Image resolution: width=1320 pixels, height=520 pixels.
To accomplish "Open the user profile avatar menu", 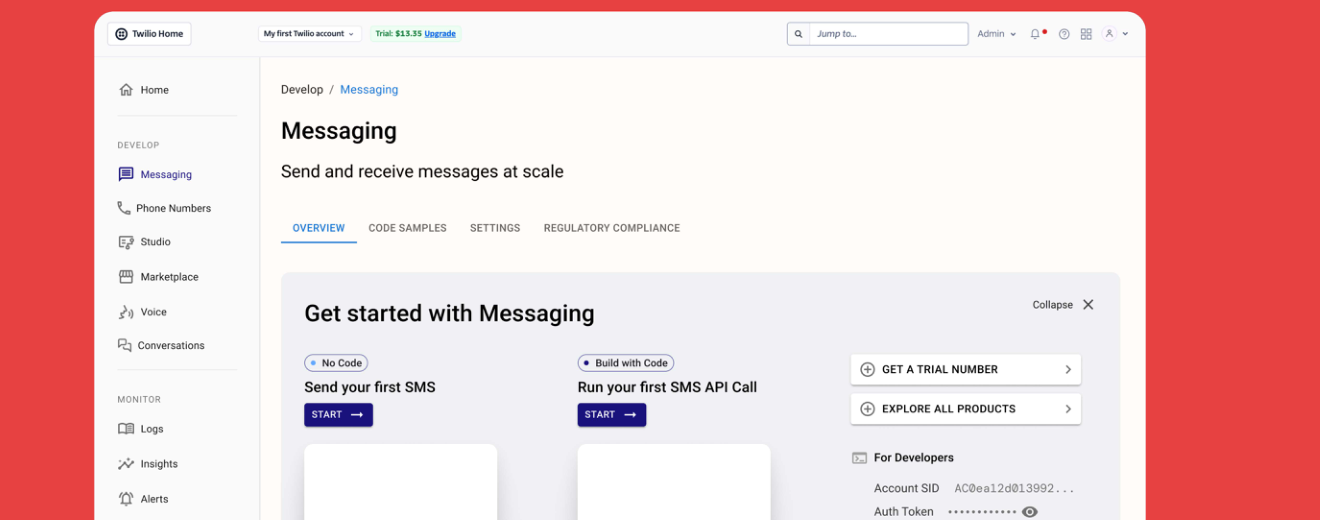I will point(1115,34).
